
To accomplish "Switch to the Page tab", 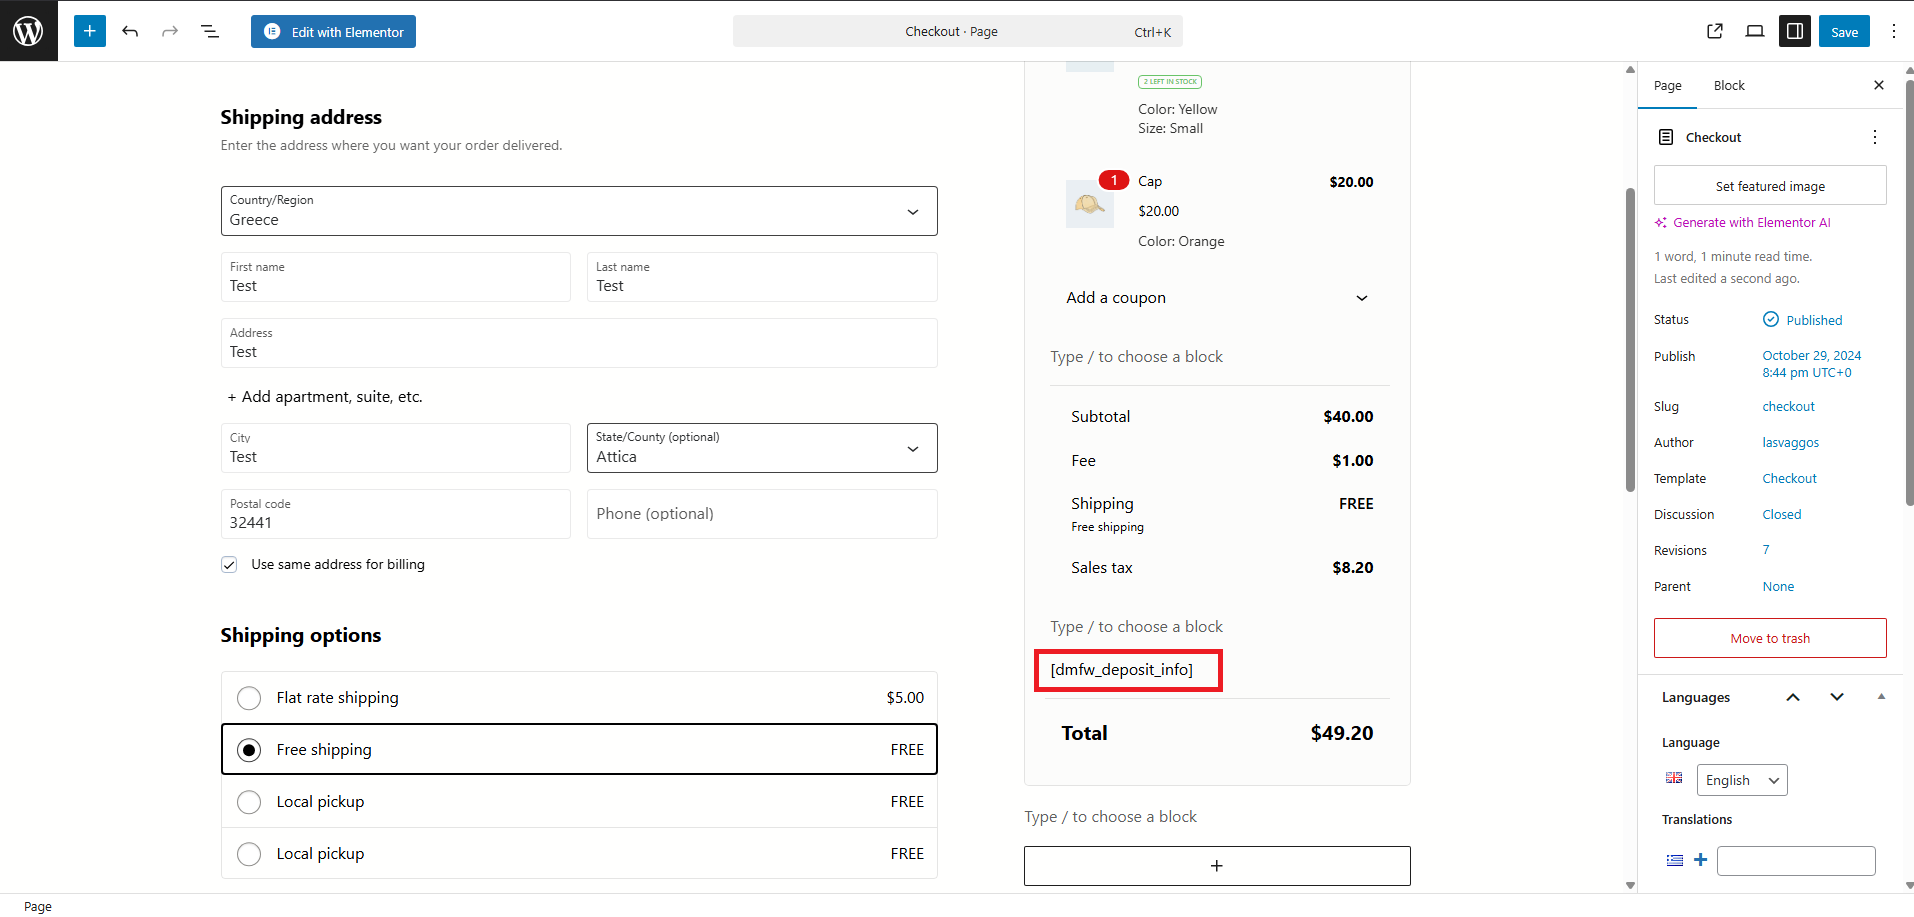I will [1667, 86].
